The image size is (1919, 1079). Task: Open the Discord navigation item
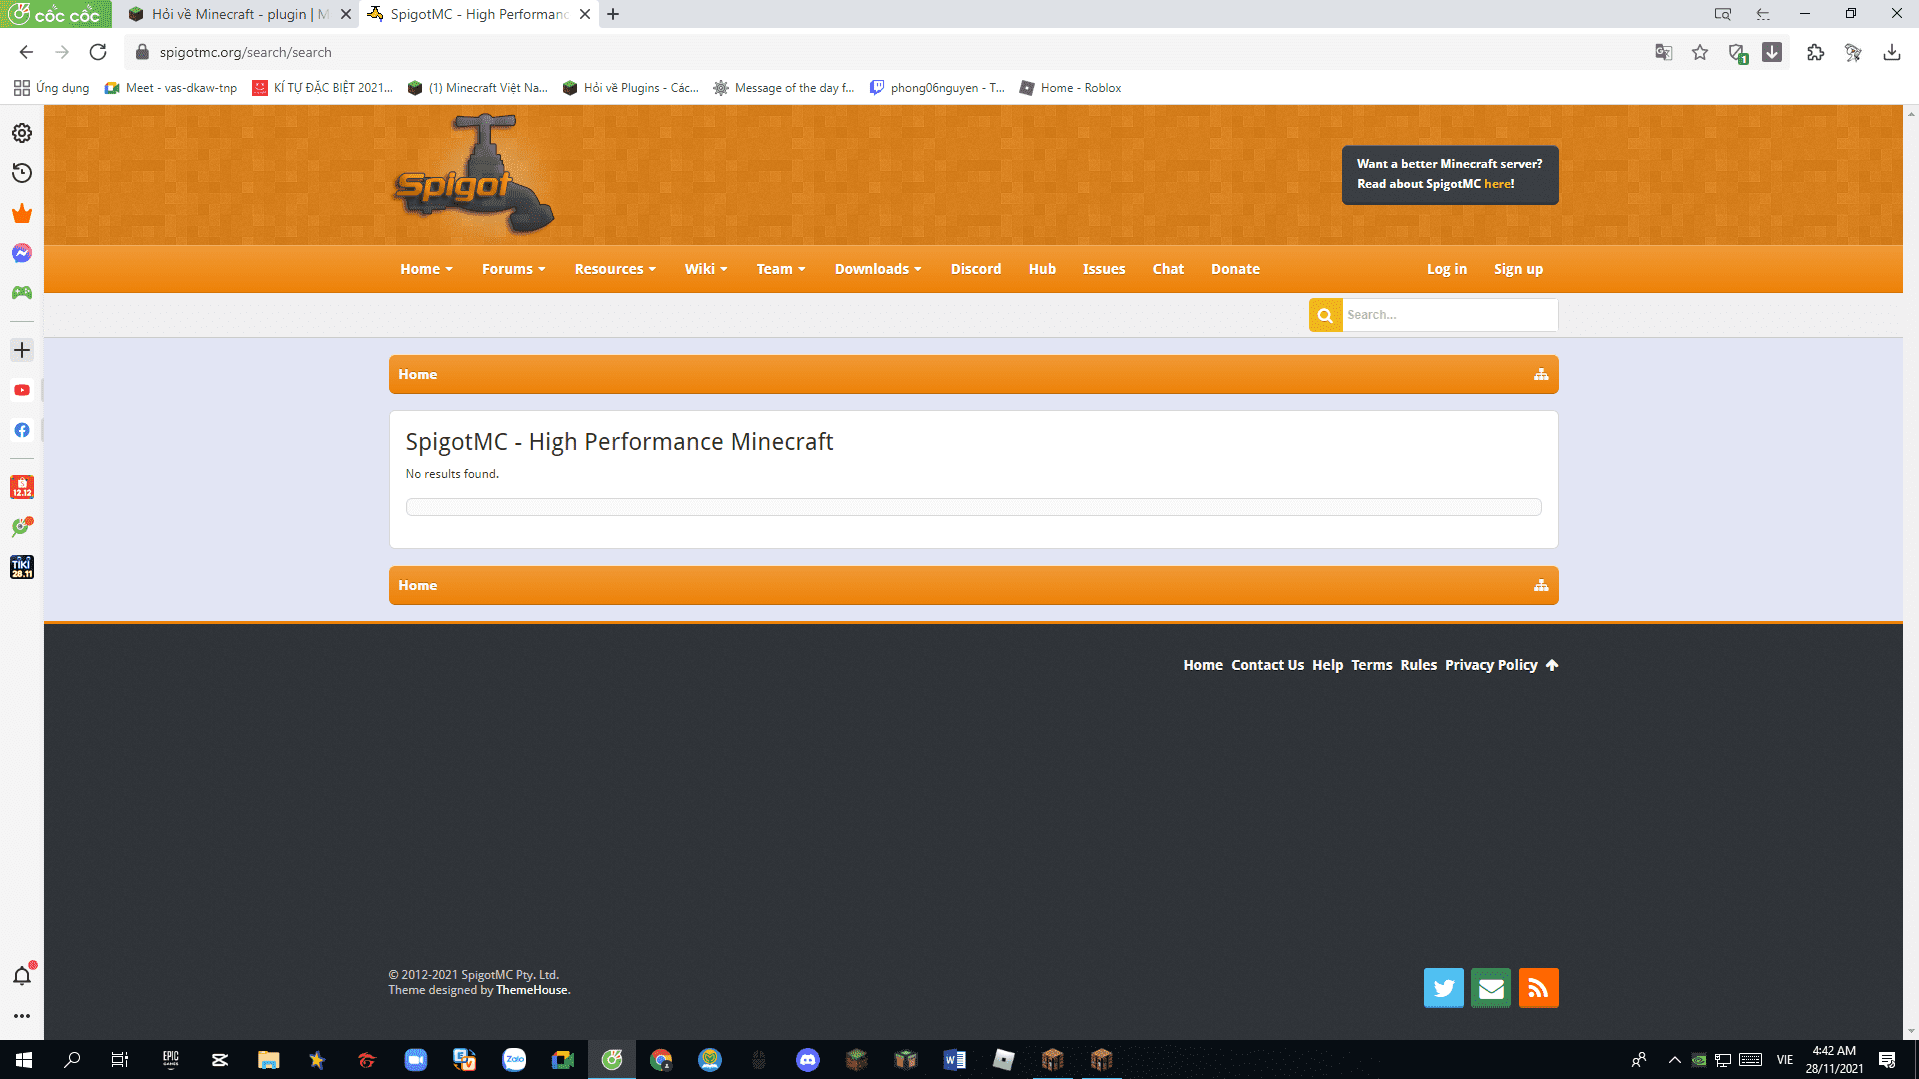click(976, 269)
